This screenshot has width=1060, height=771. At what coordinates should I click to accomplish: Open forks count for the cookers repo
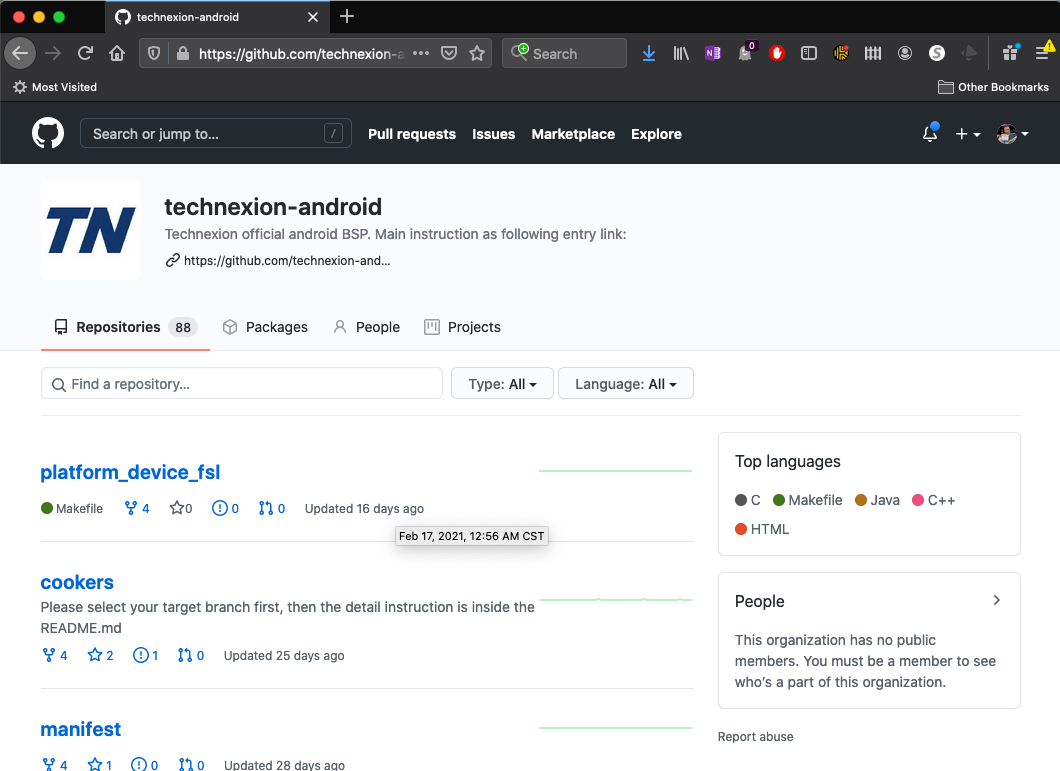click(55, 655)
